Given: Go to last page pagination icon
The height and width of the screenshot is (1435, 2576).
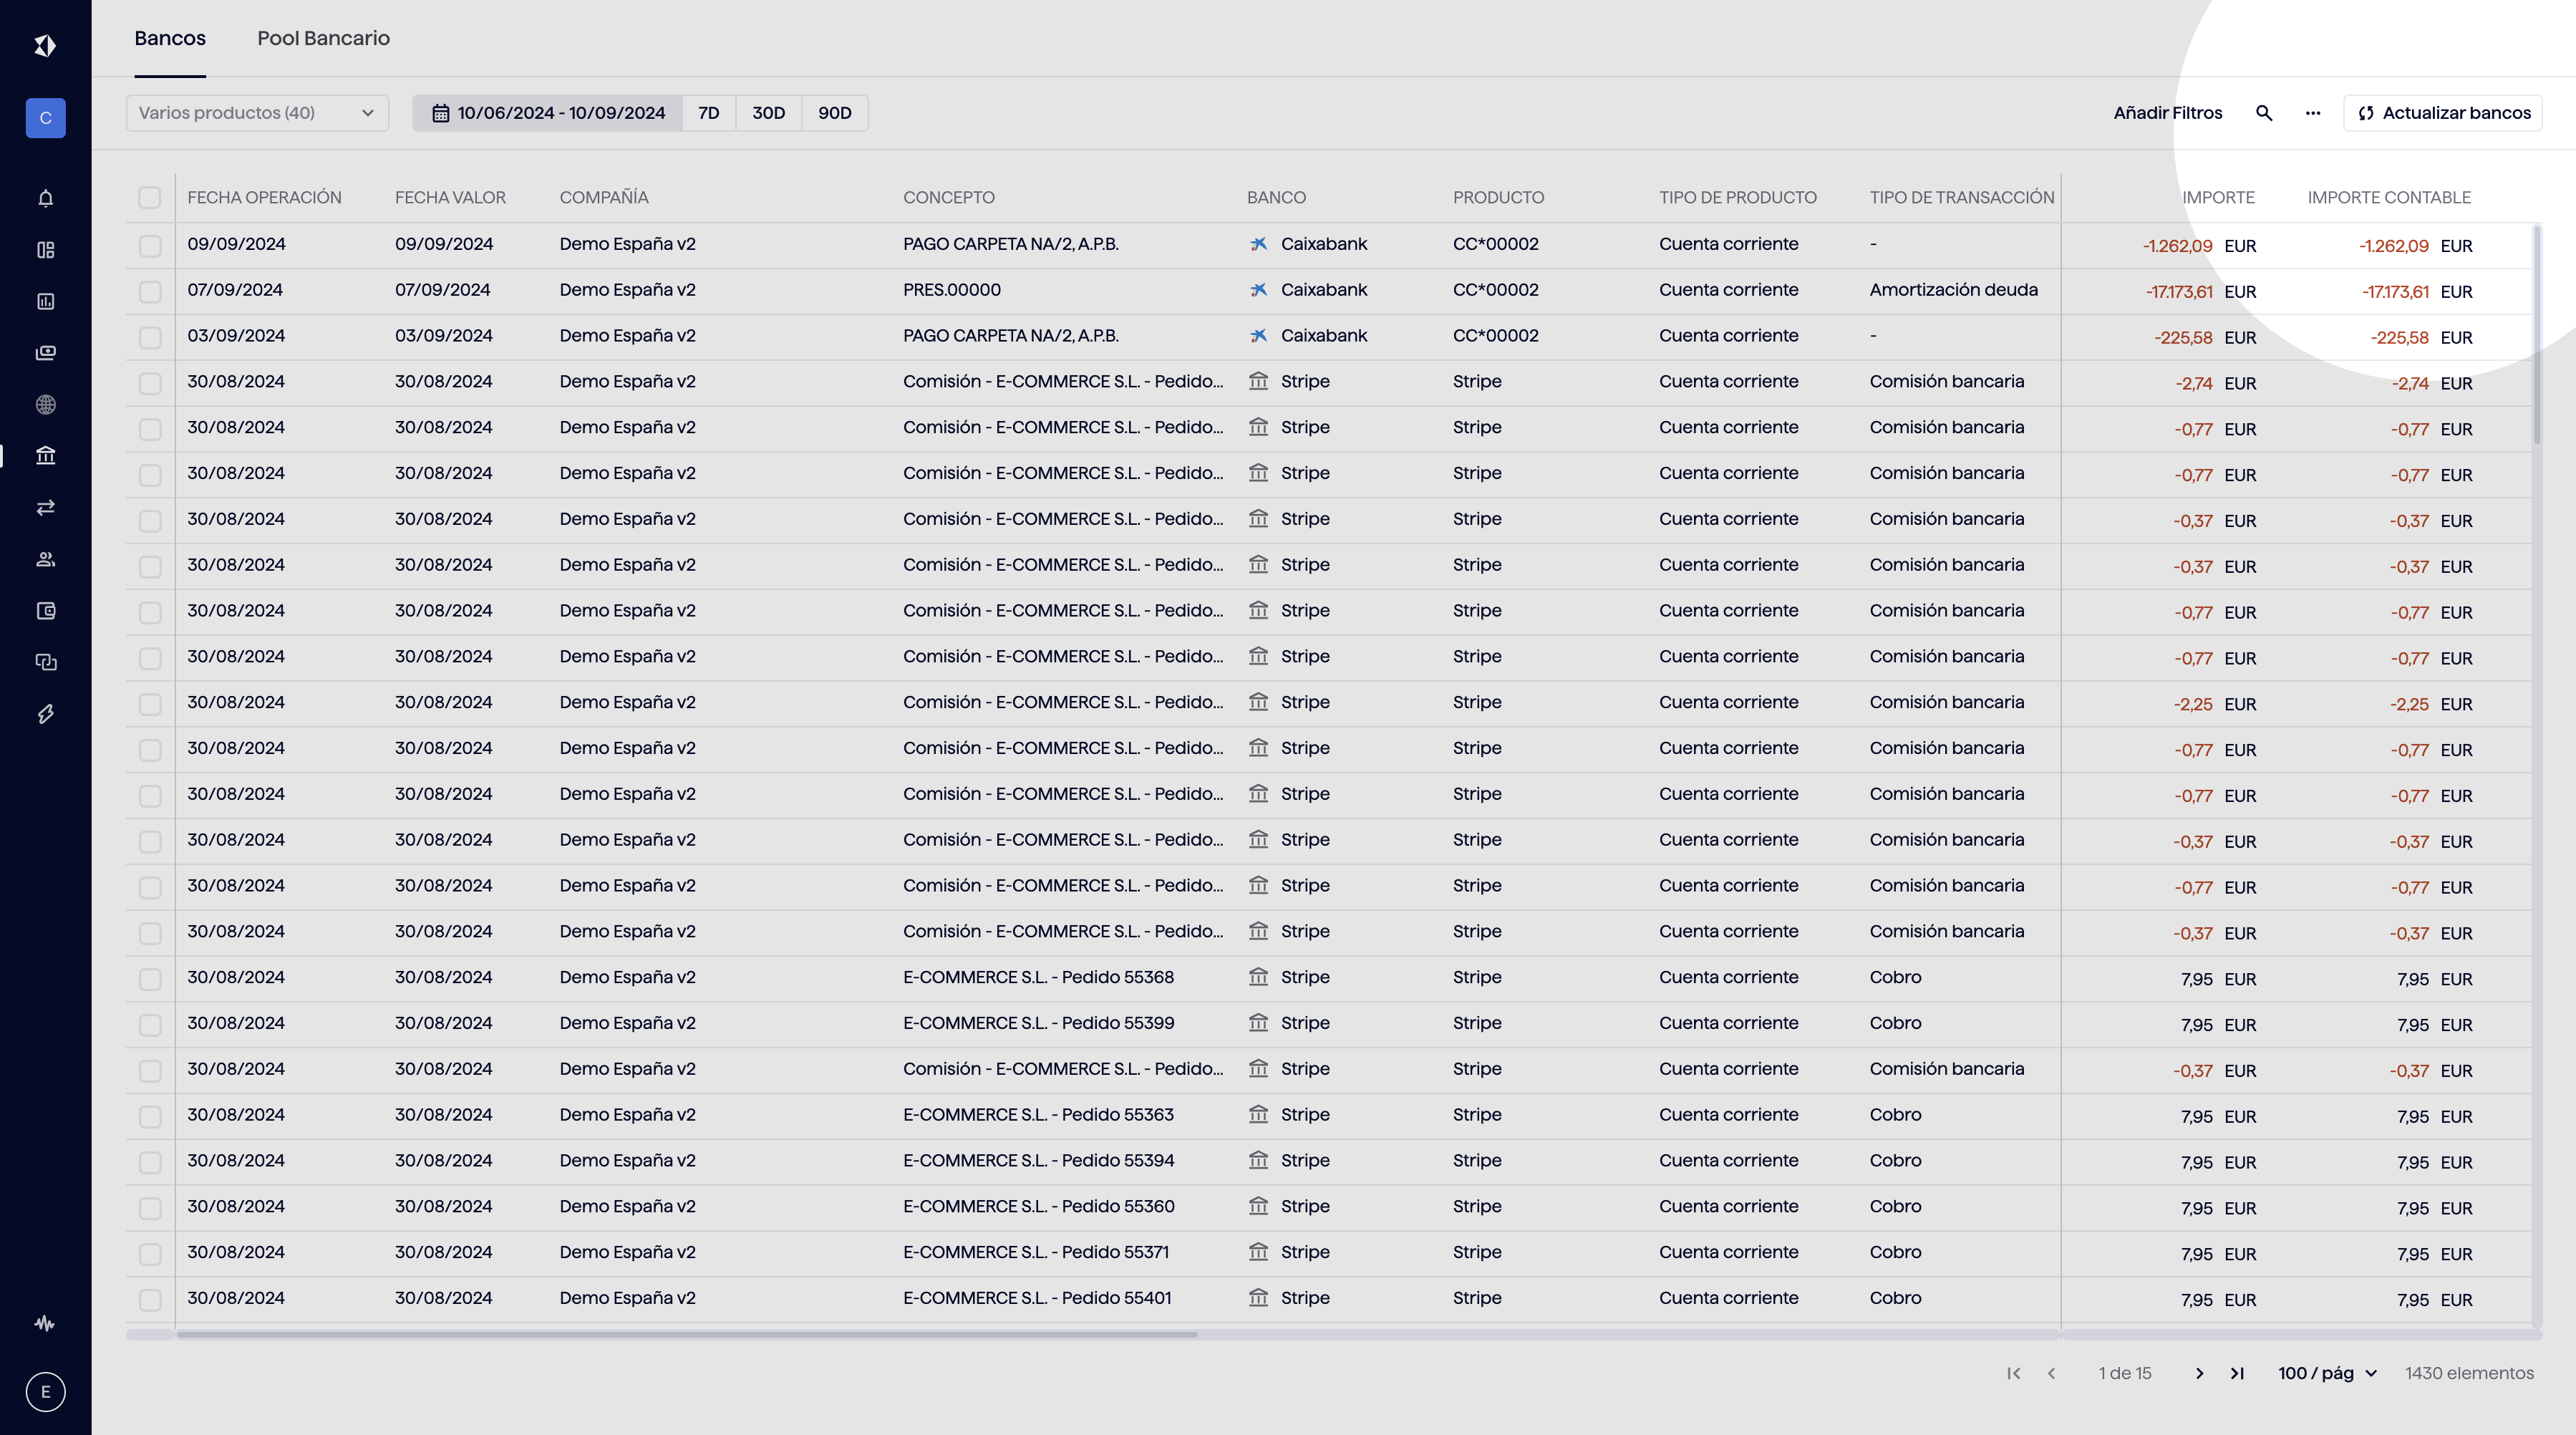Looking at the screenshot, I should [x=2237, y=1374].
